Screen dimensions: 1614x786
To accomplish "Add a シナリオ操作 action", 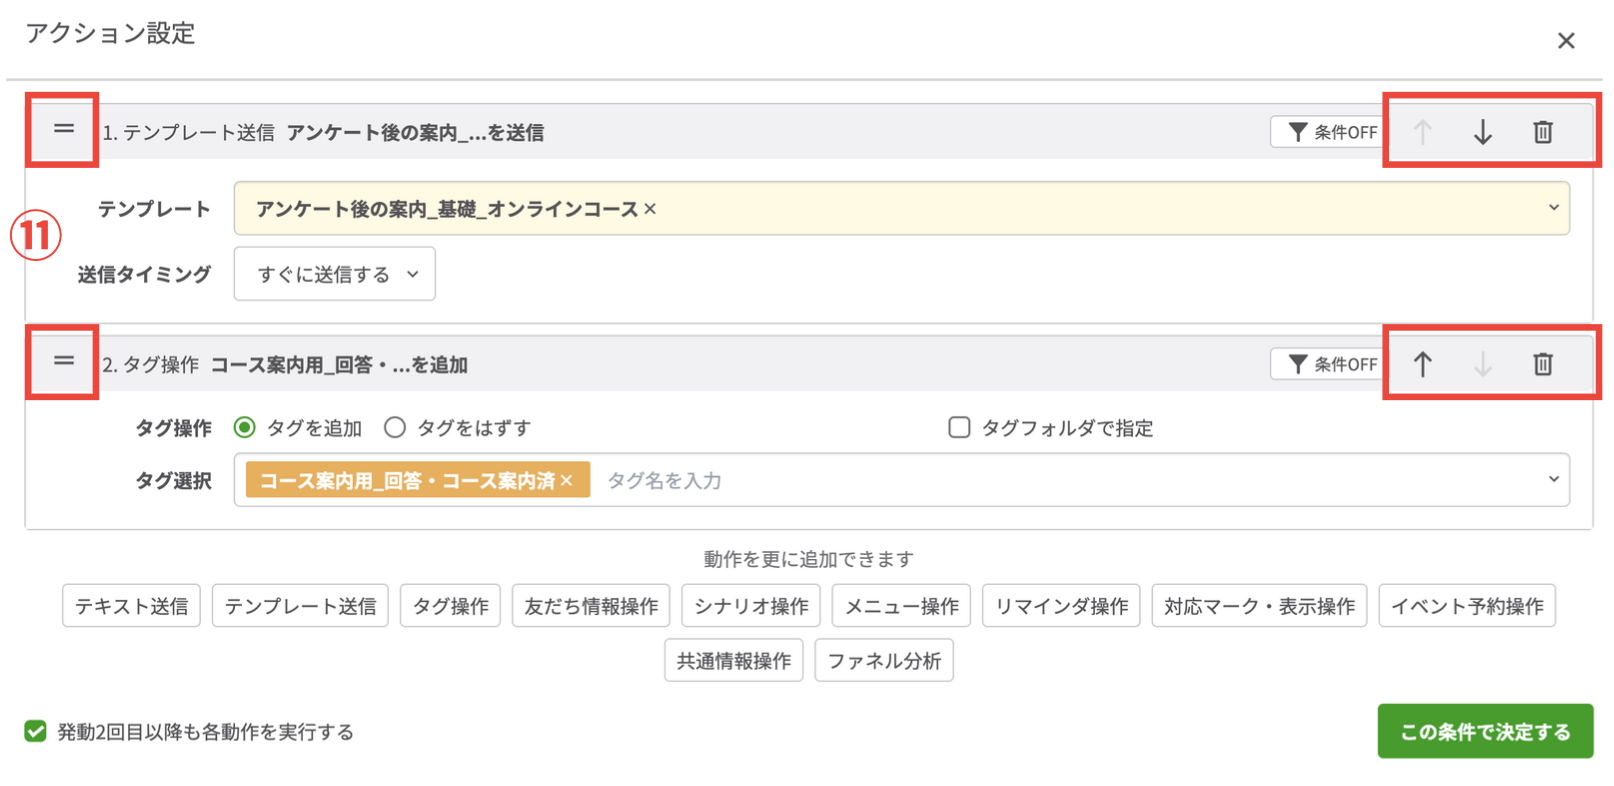I will (x=751, y=606).
